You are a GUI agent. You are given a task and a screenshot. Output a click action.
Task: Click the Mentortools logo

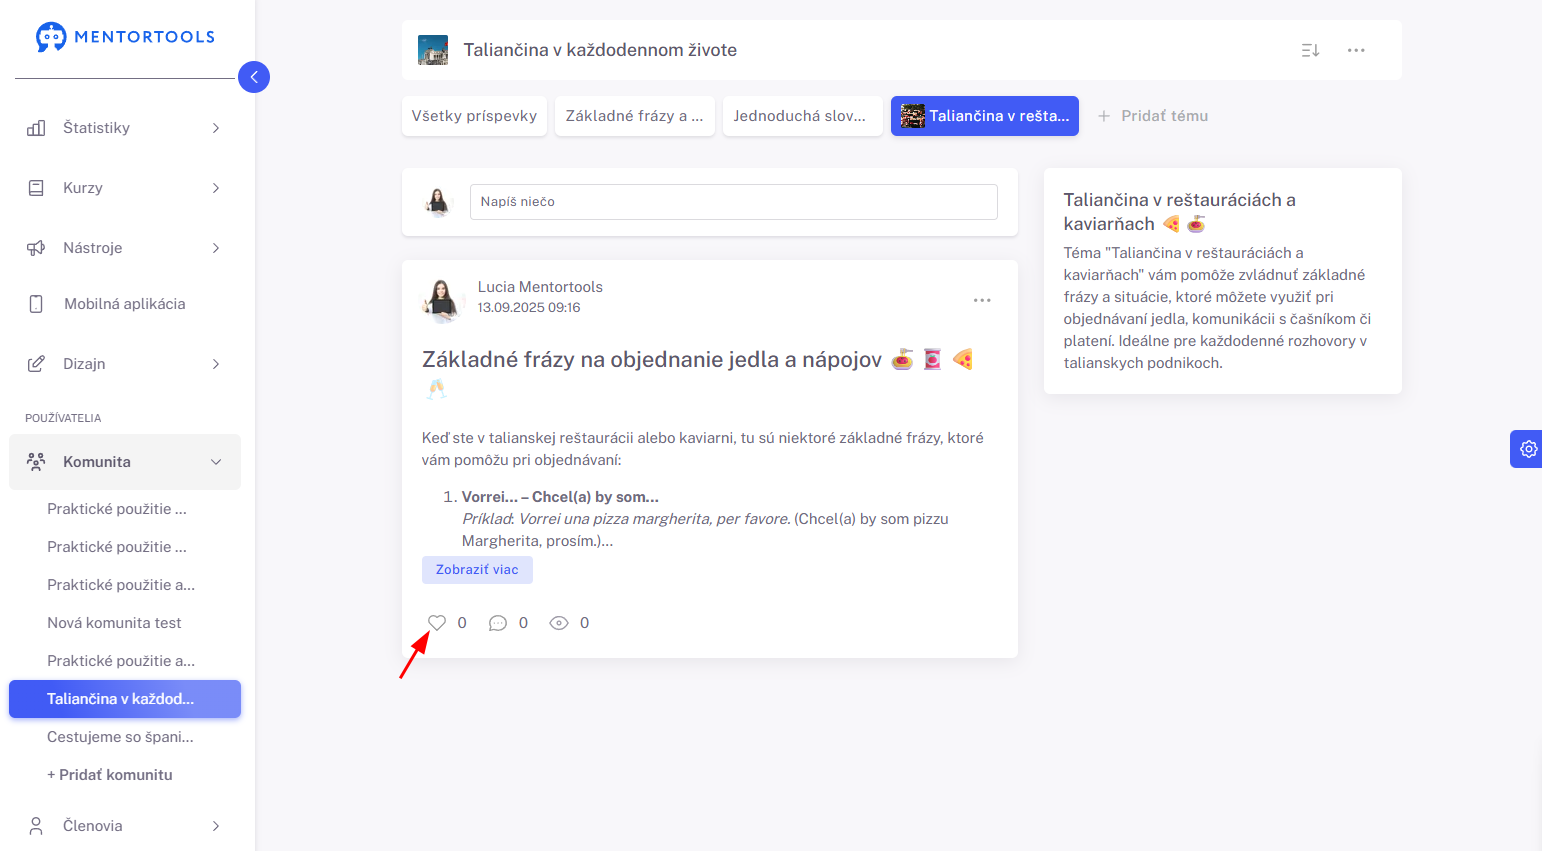point(126,37)
